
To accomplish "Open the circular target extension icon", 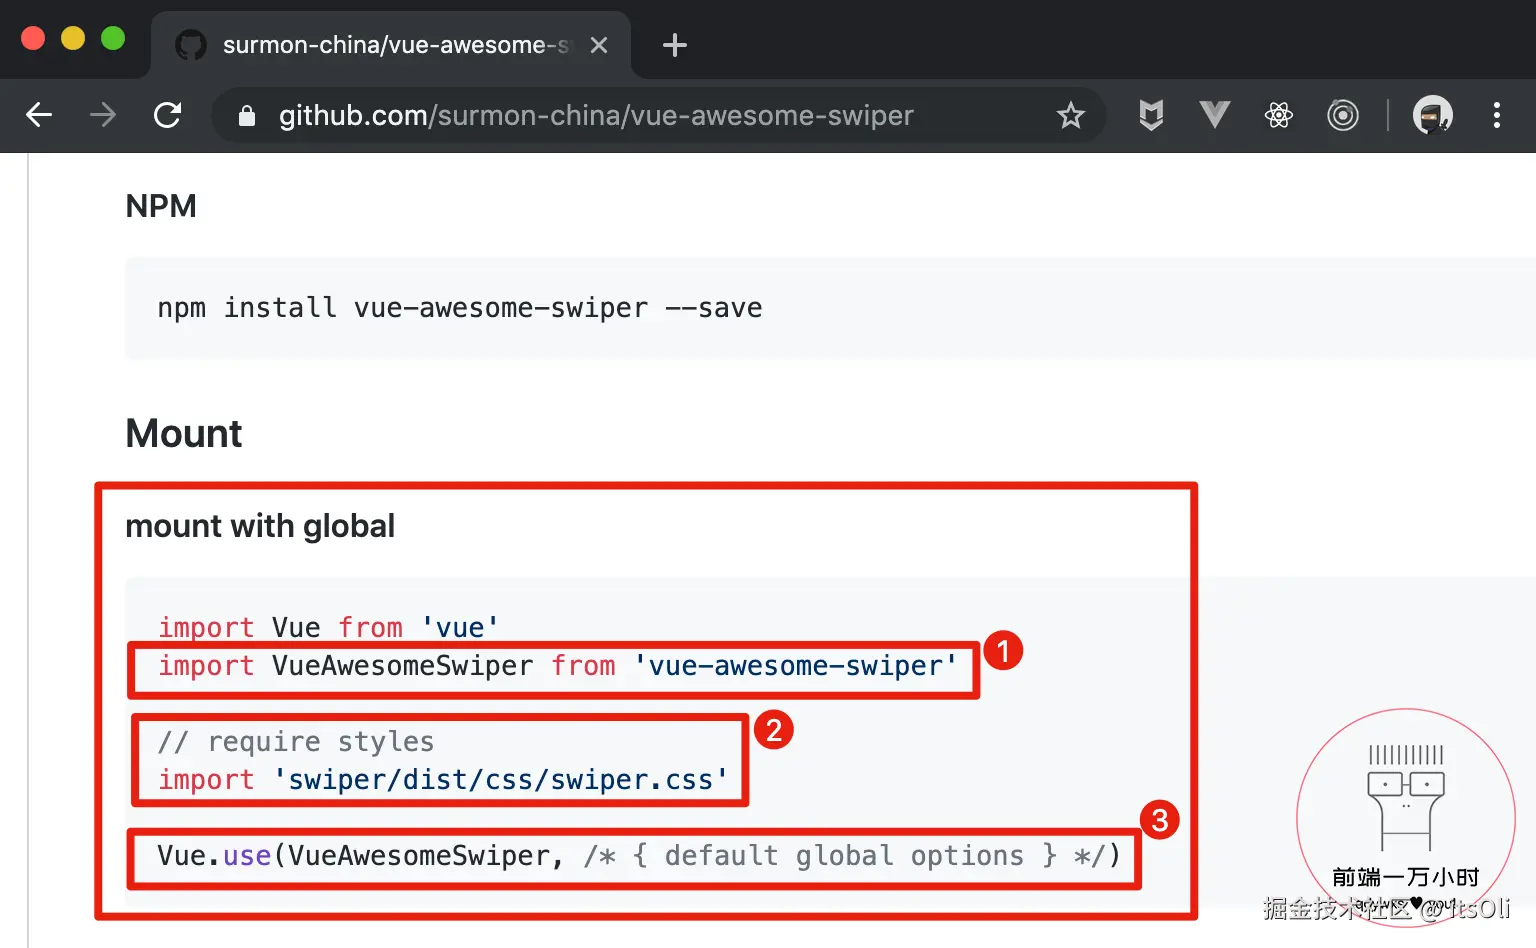I will (x=1343, y=115).
